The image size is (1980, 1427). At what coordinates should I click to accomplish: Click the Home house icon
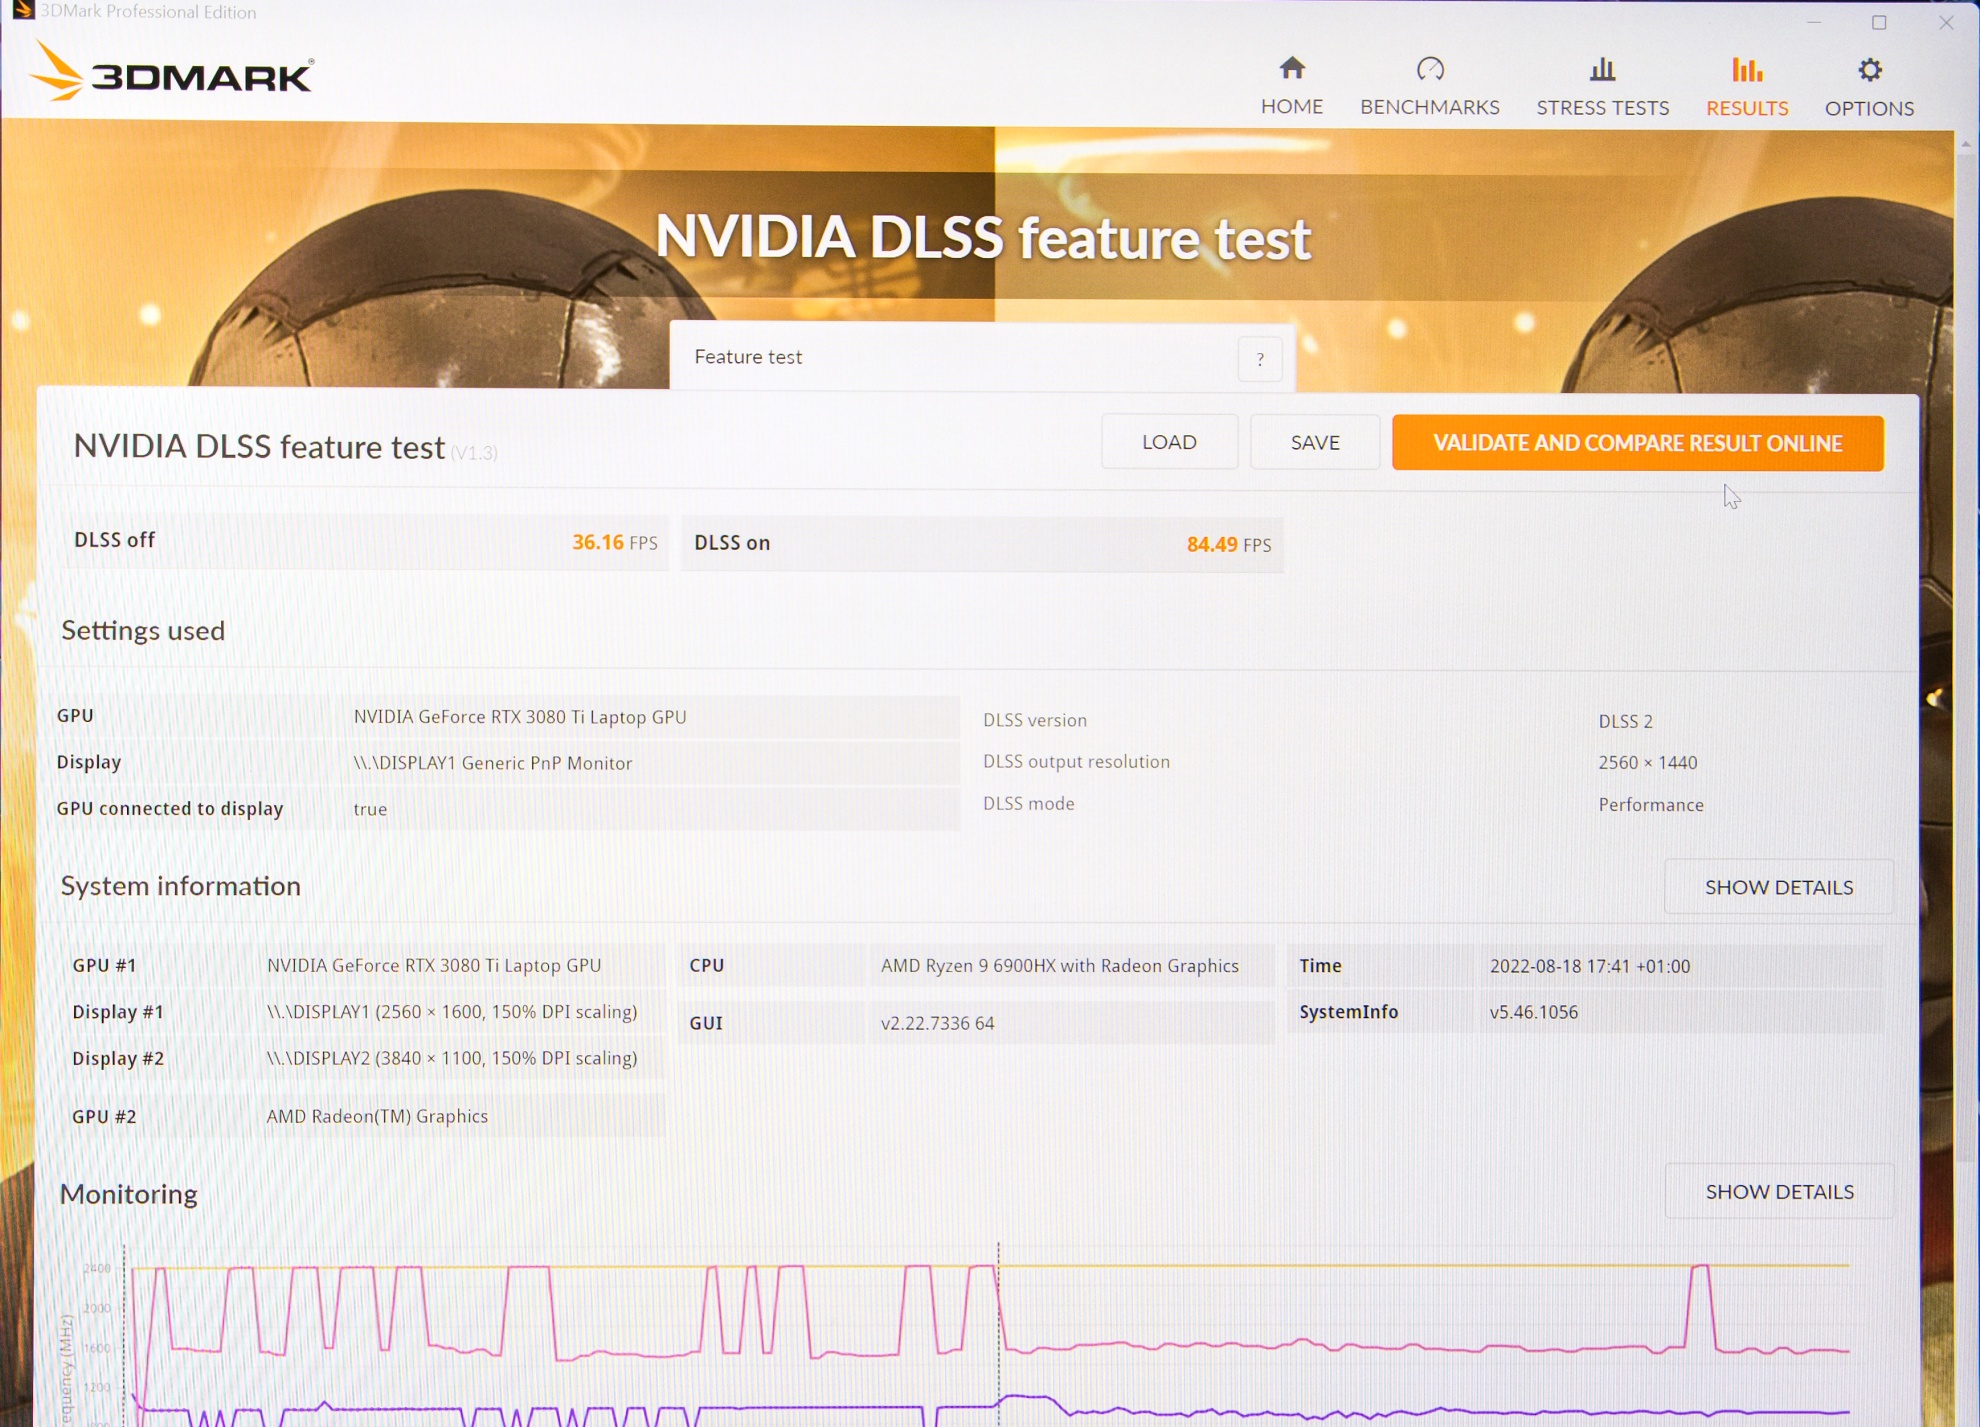coord(1291,69)
